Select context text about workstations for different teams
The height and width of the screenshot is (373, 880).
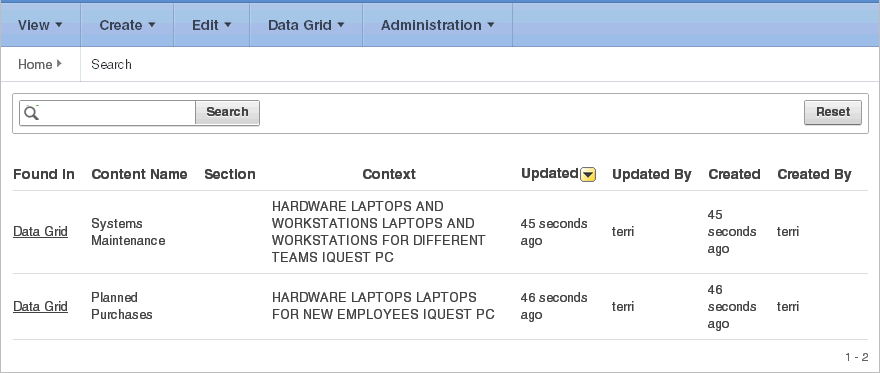pos(379,232)
